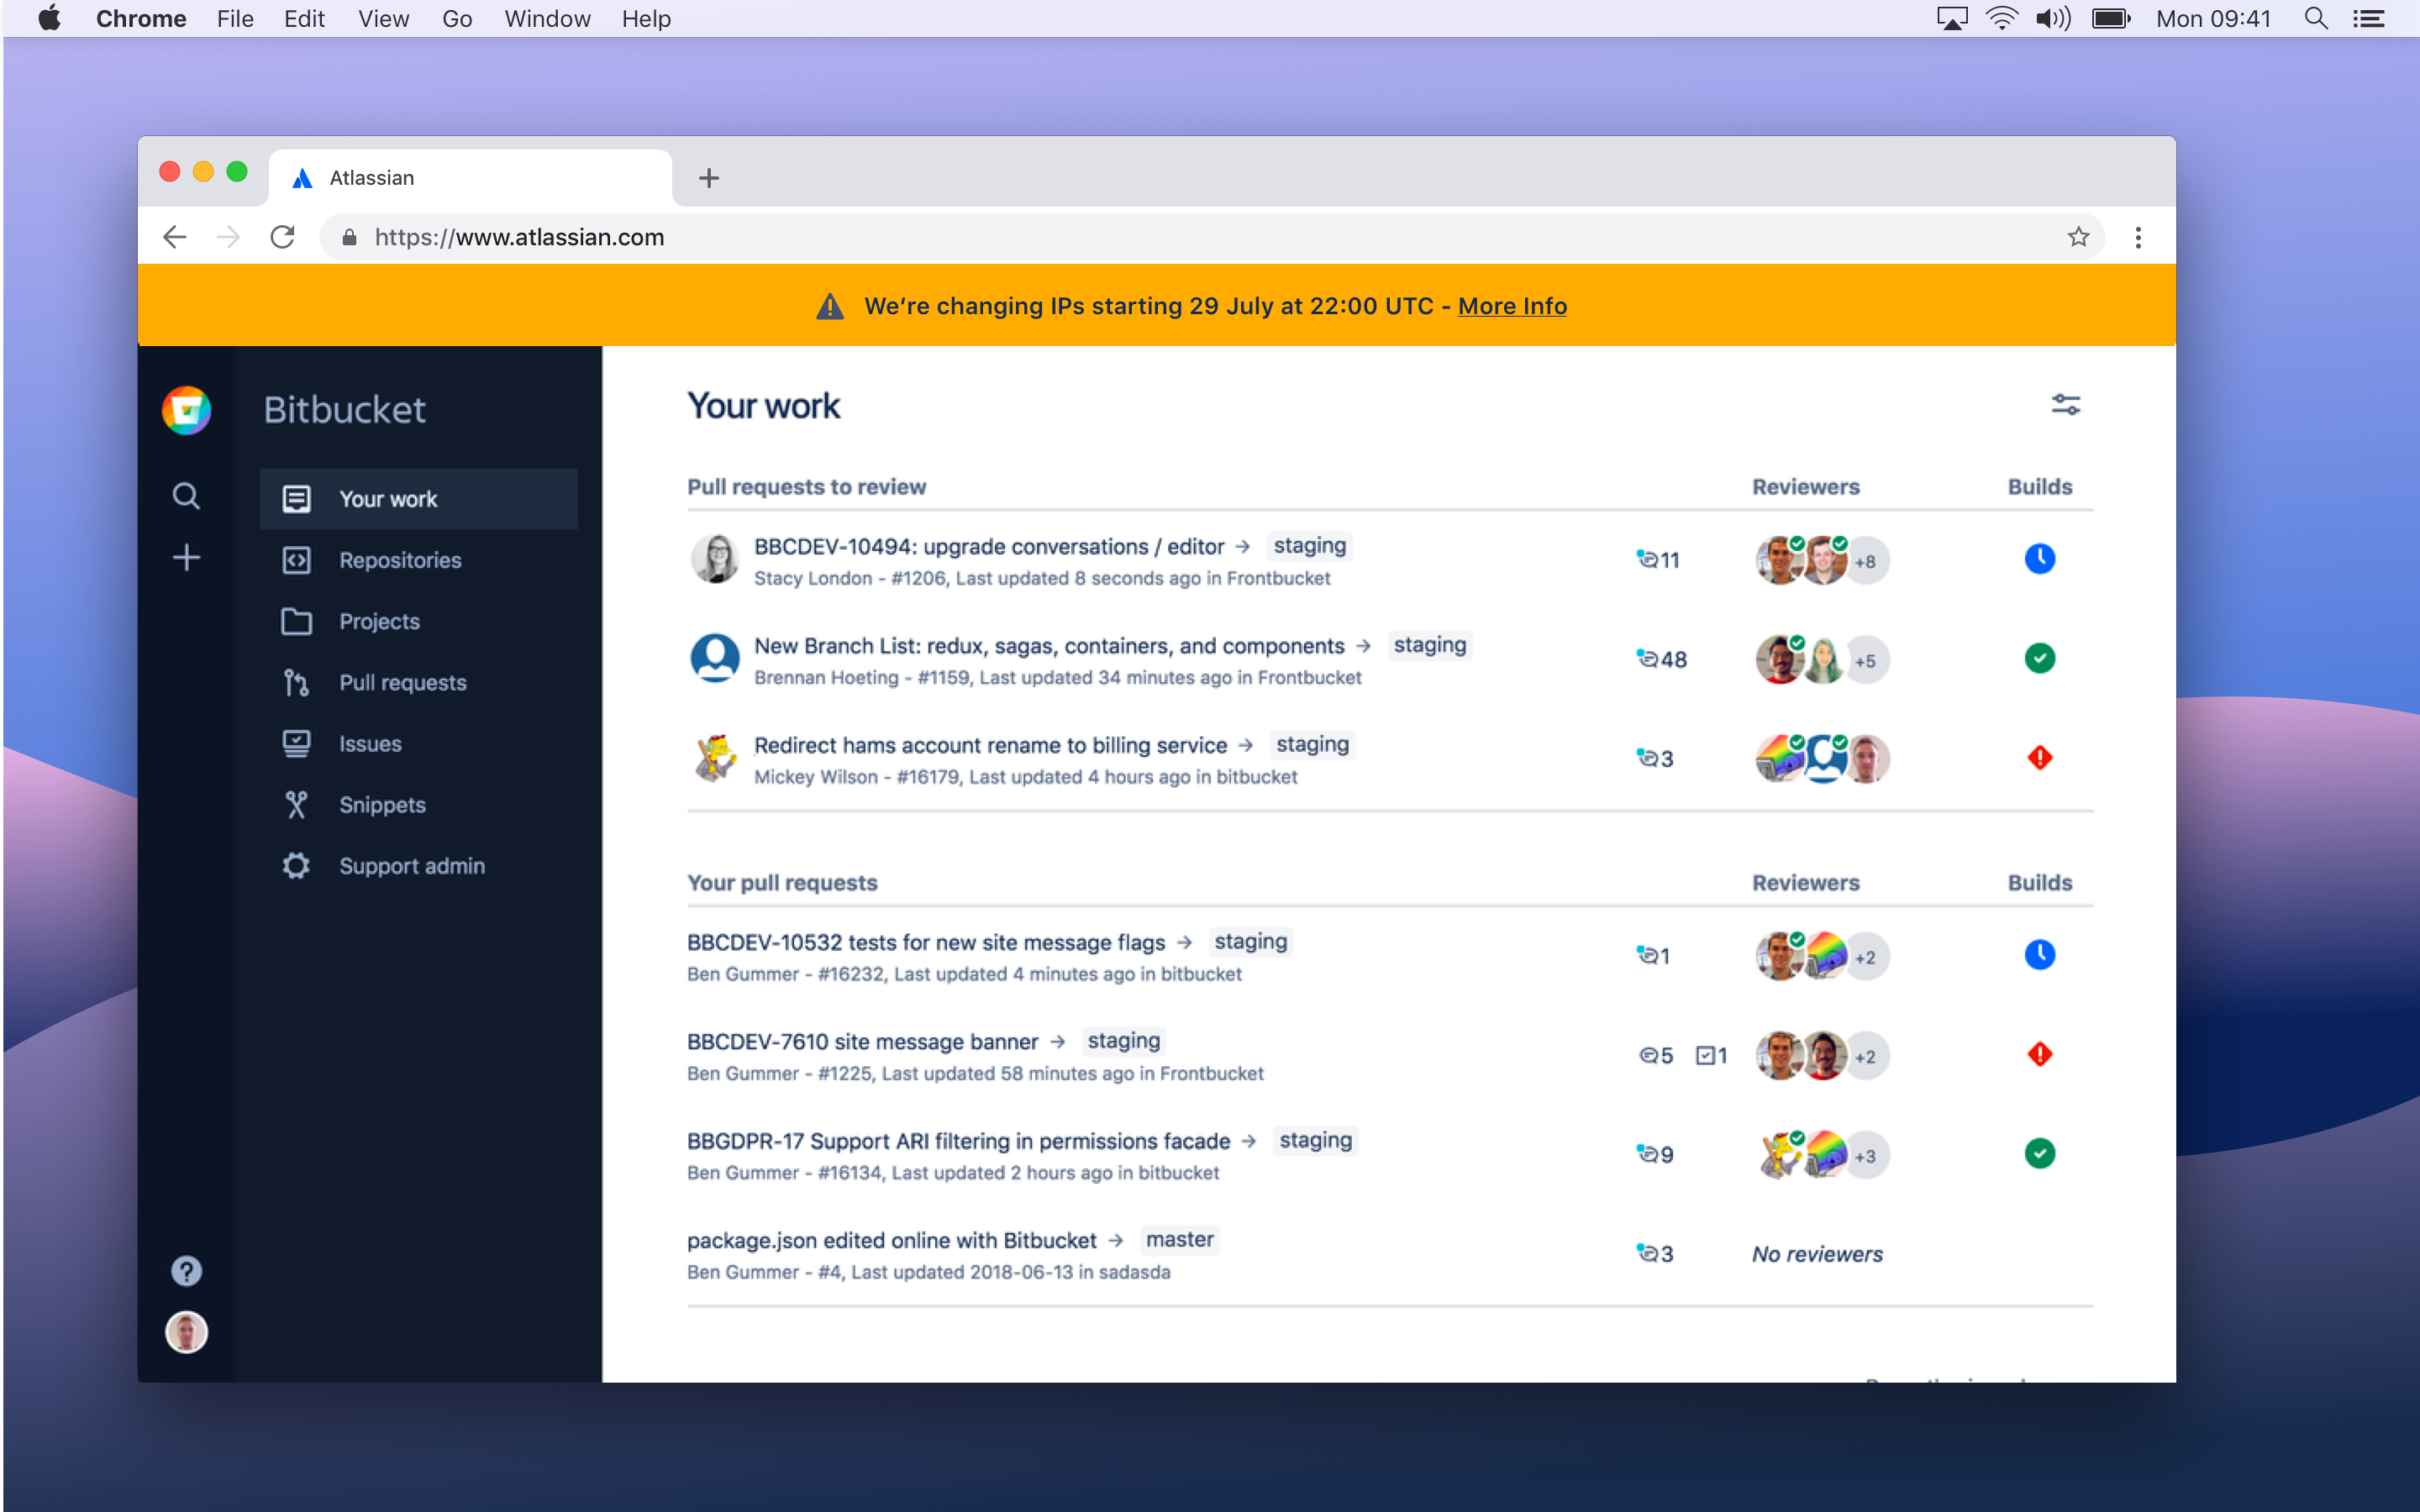Go to Issues in the sidebar
2420x1512 pixels.
pos(419,743)
